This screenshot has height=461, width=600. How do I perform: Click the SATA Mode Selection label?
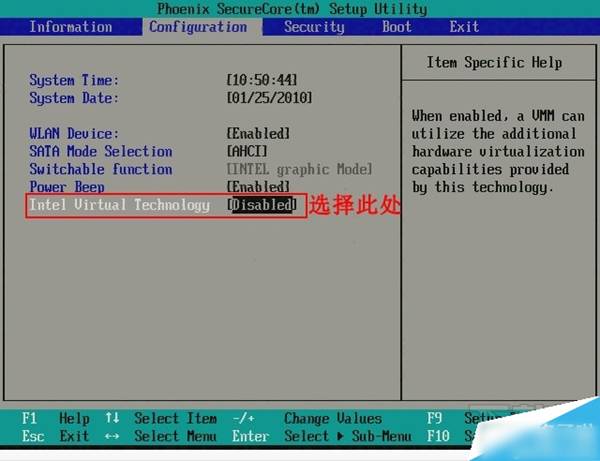[x=101, y=152]
